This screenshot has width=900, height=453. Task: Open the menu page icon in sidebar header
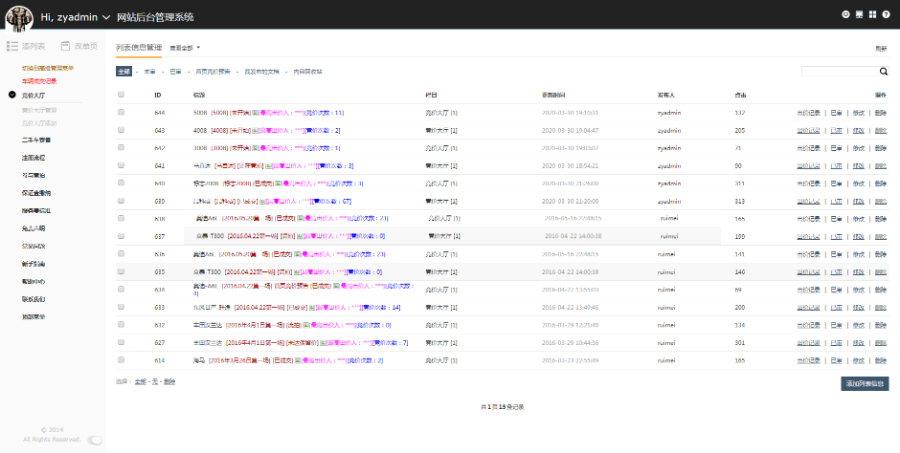(65, 46)
